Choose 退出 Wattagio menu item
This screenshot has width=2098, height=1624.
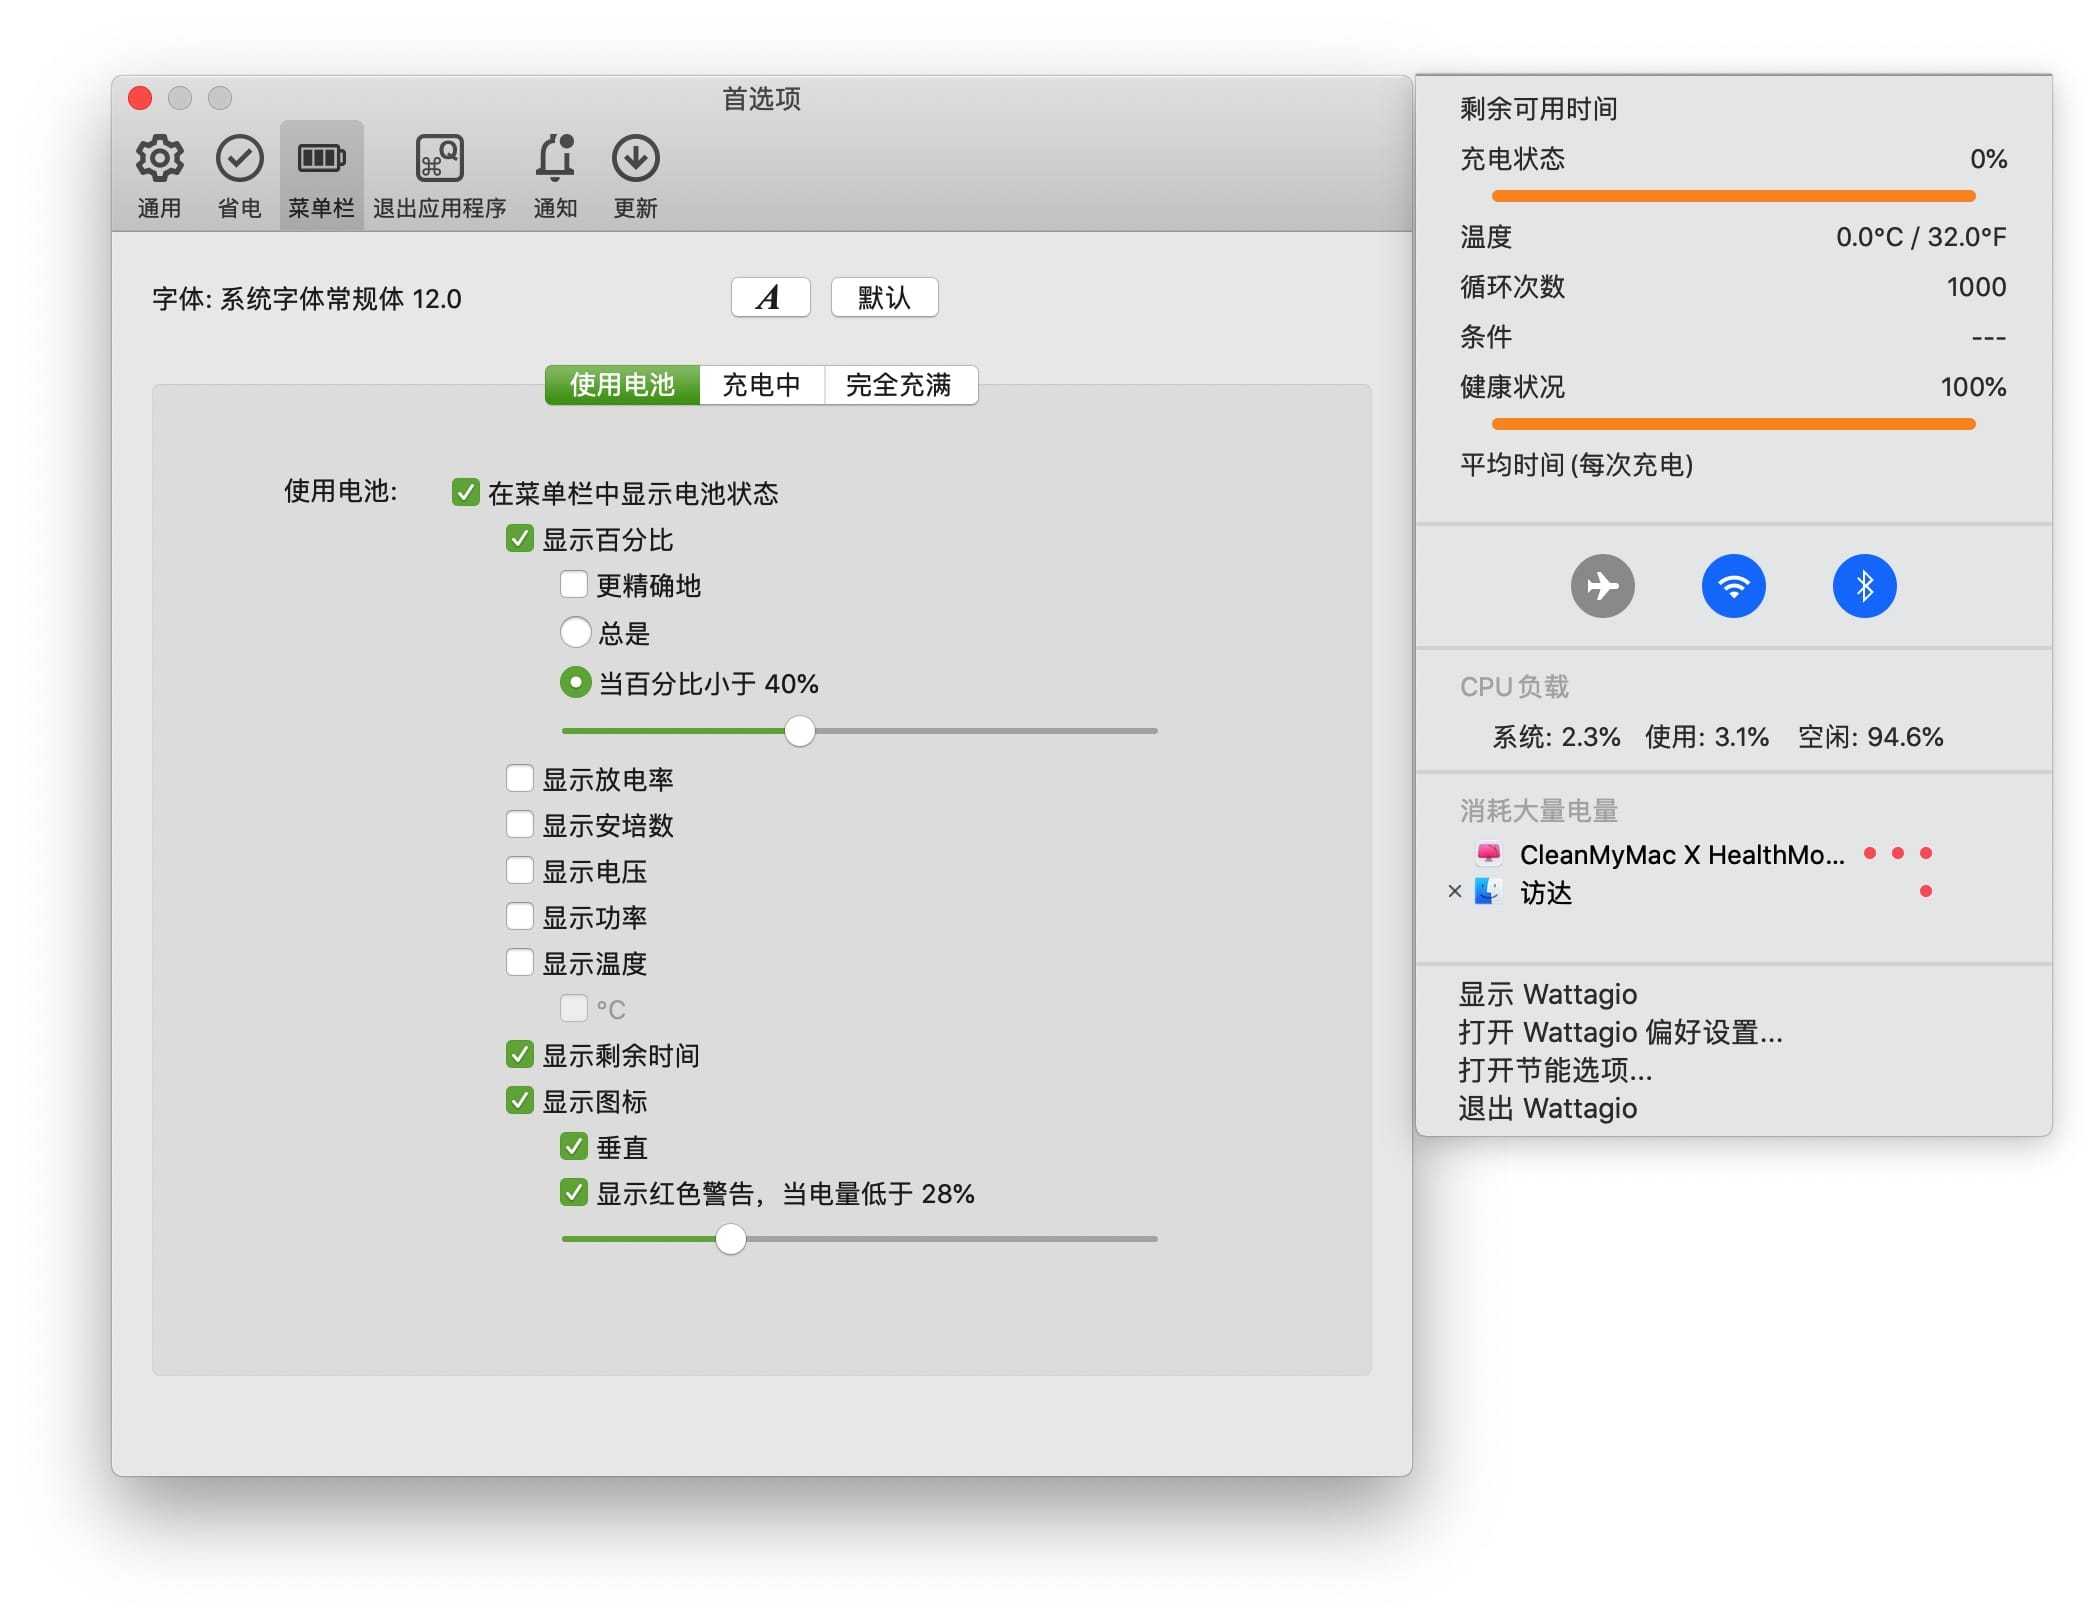1547,1108
